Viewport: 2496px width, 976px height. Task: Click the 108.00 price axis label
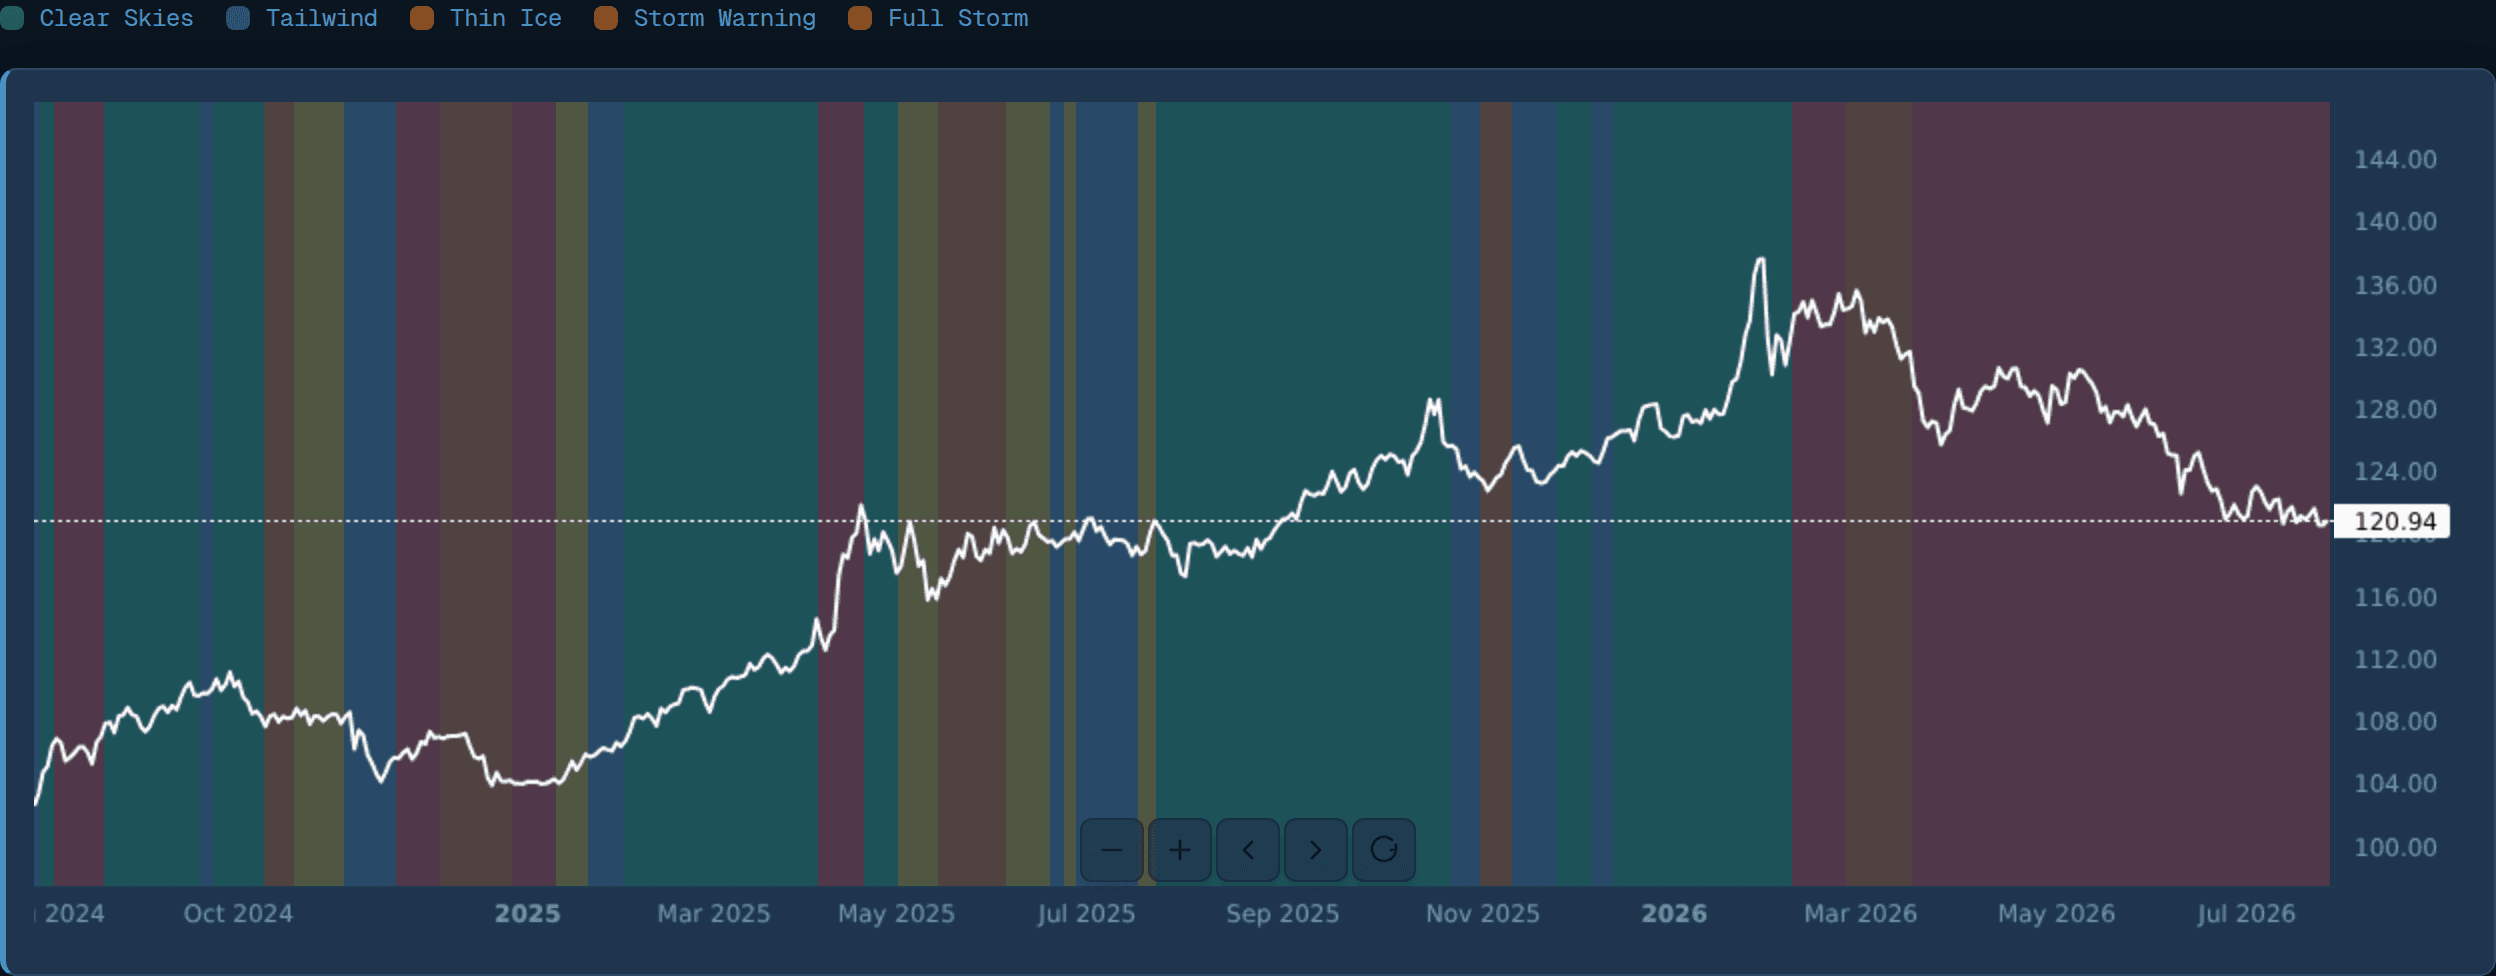click(x=2395, y=722)
